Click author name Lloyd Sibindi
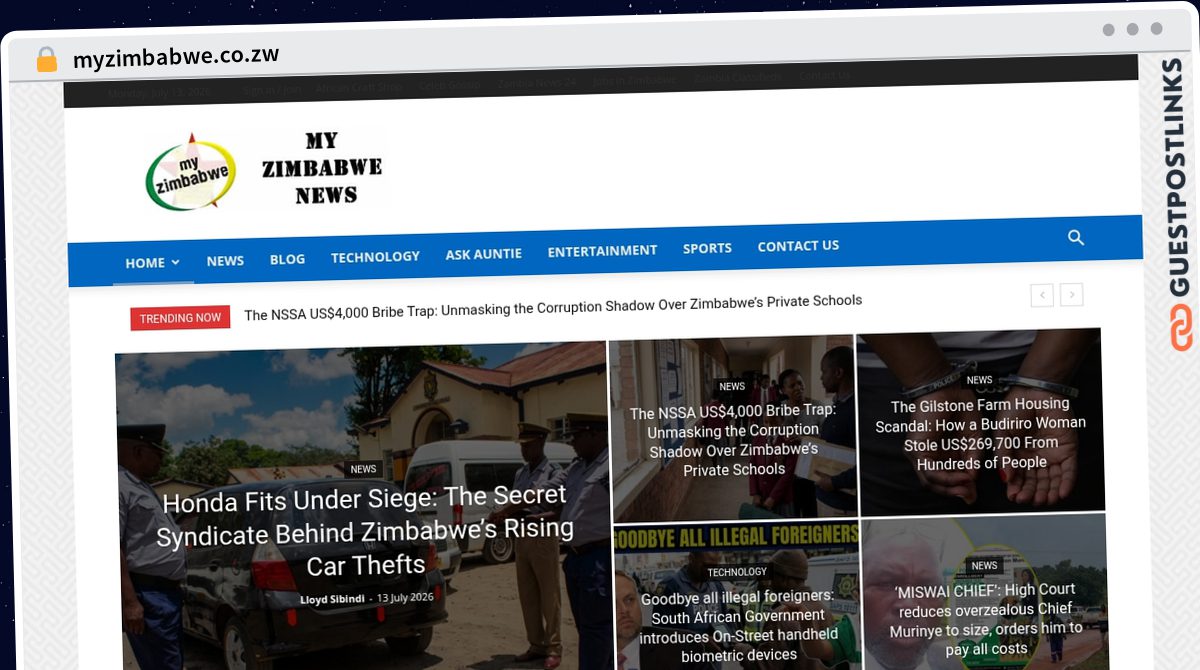 [x=332, y=599]
